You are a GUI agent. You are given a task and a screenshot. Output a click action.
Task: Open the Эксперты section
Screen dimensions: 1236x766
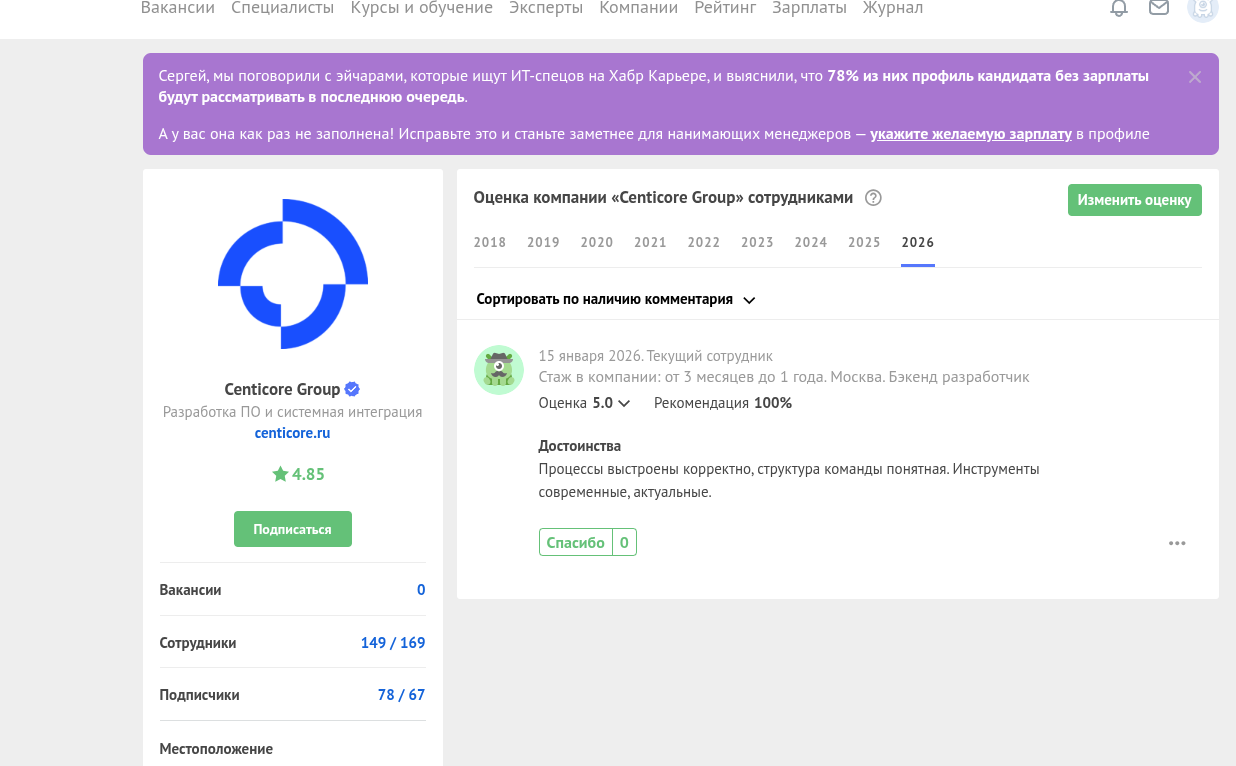546,8
